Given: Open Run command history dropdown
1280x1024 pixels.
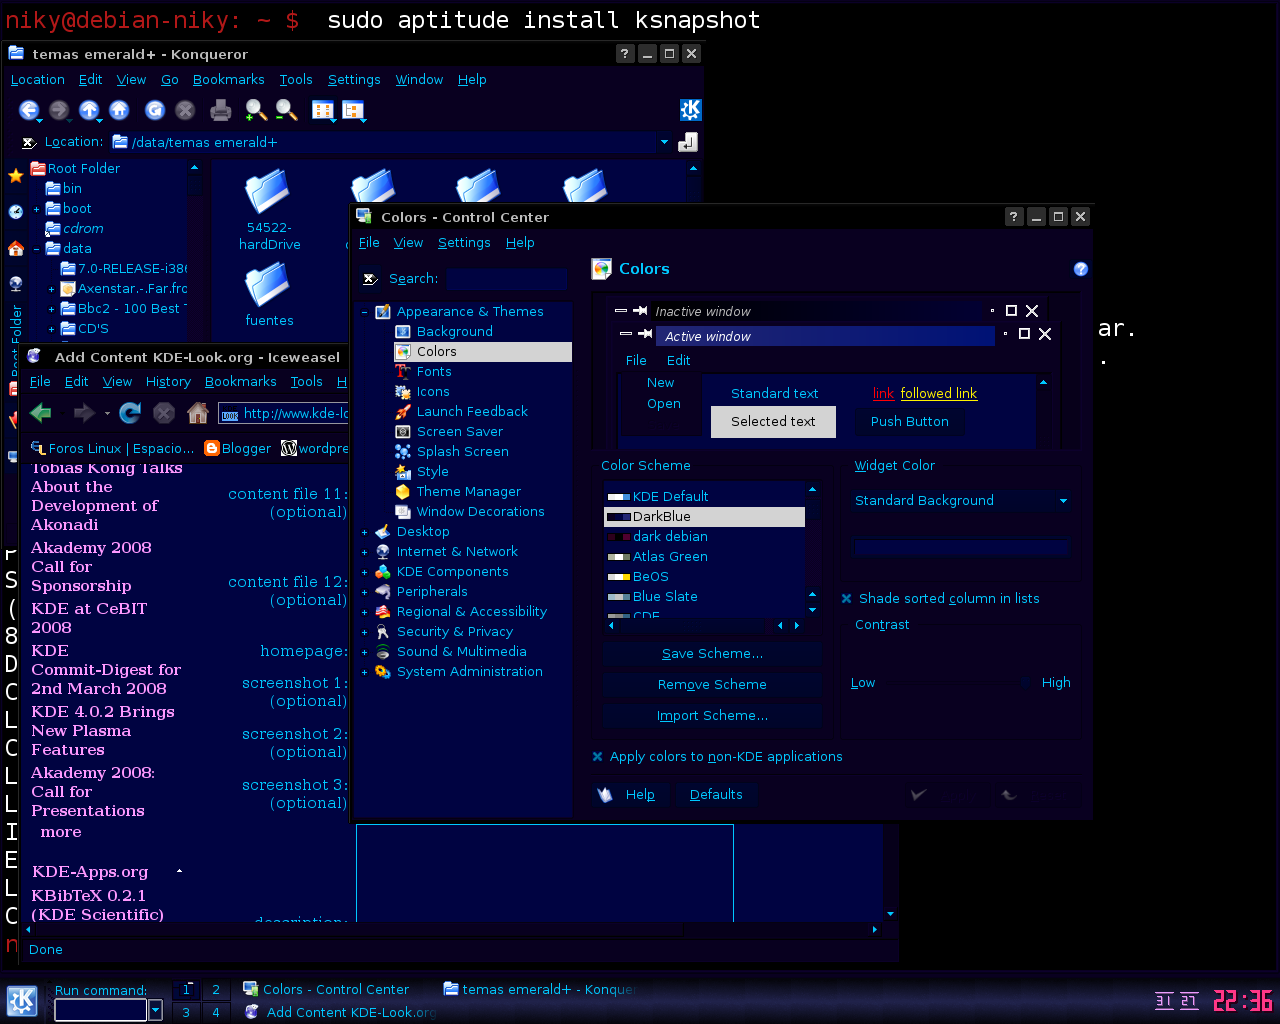Looking at the screenshot, I should click(x=155, y=1010).
